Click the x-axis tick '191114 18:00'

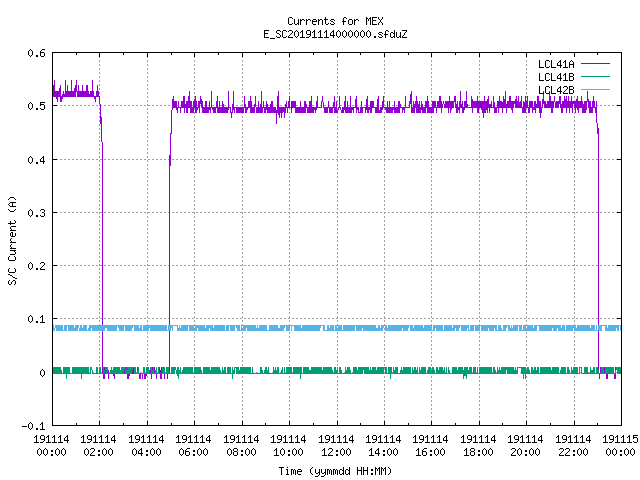click(x=478, y=446)
